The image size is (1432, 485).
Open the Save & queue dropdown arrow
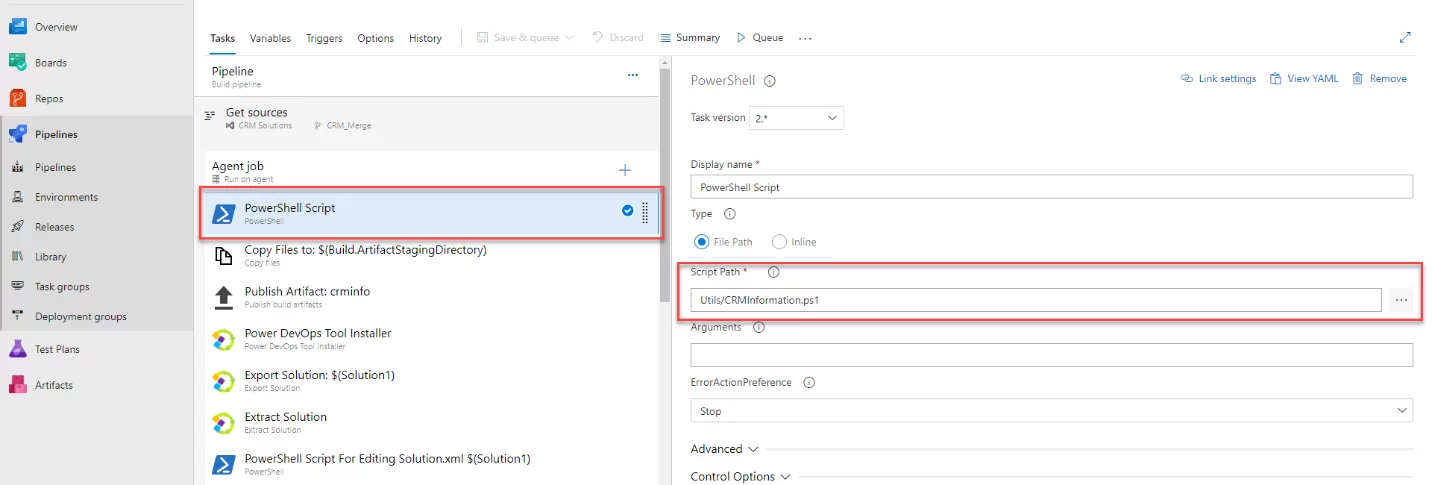(570, 38)
